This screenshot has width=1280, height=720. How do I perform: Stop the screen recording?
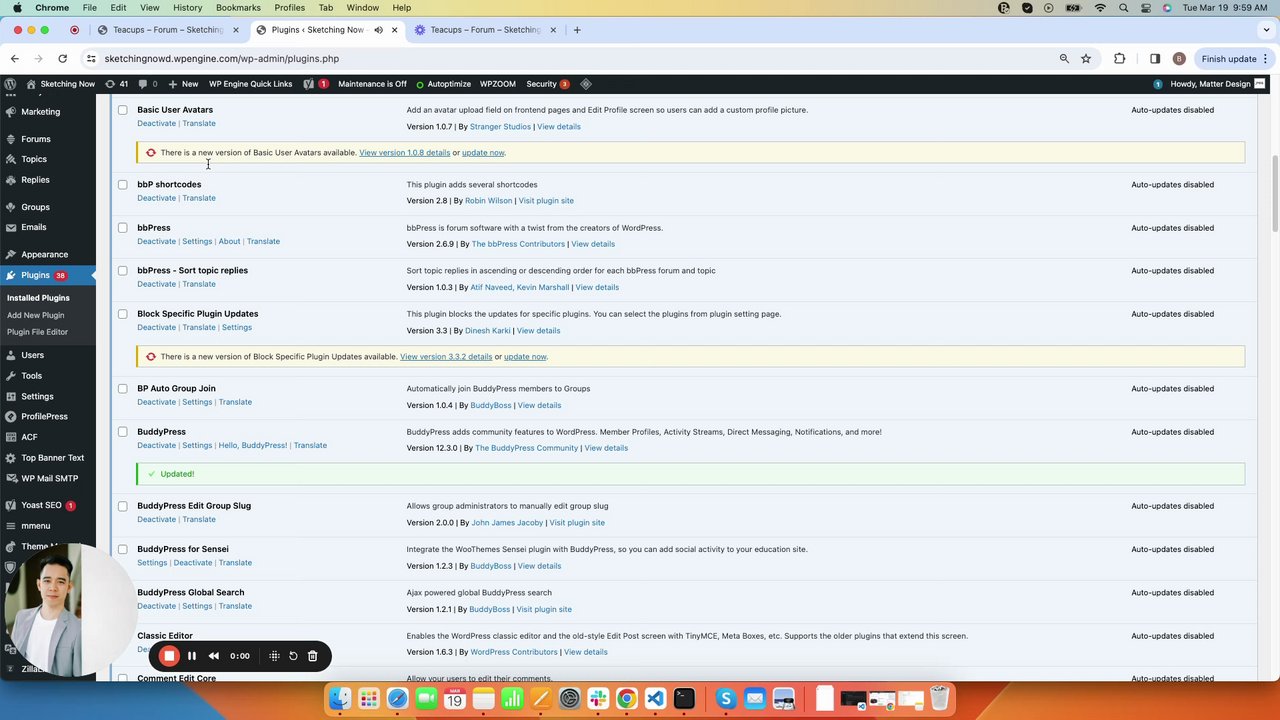tap(169, 656)
